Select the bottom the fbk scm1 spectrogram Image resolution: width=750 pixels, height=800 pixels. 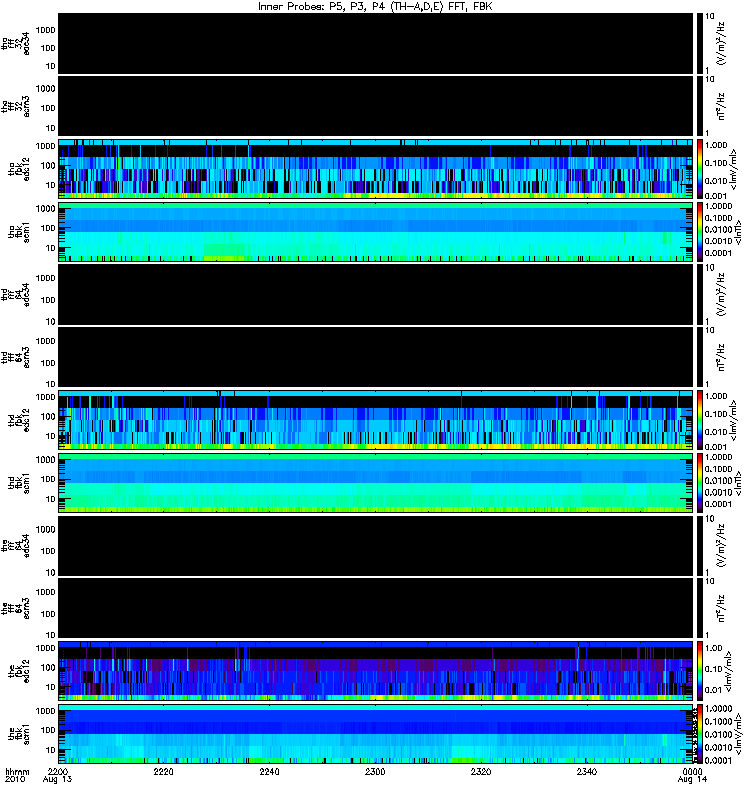[376, 734]
